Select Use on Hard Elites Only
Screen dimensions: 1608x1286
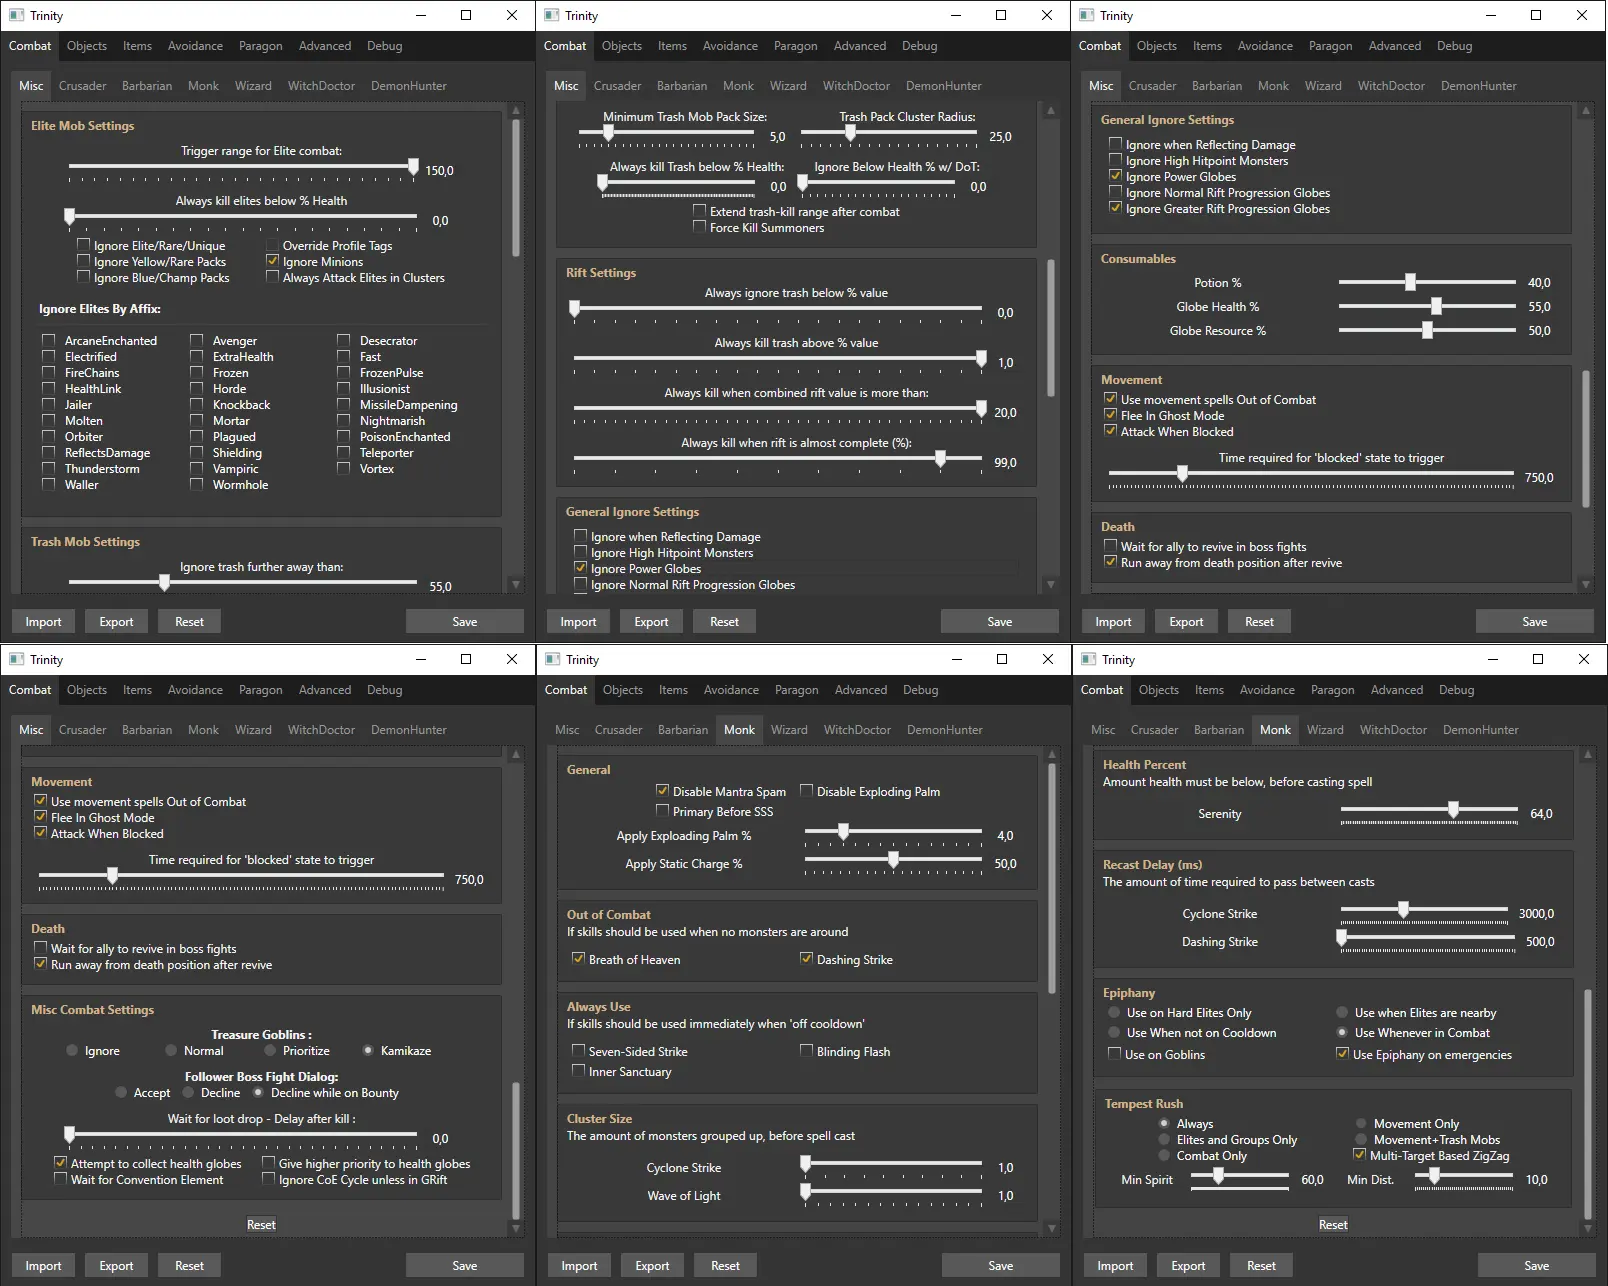[x=1114, y=1012]
